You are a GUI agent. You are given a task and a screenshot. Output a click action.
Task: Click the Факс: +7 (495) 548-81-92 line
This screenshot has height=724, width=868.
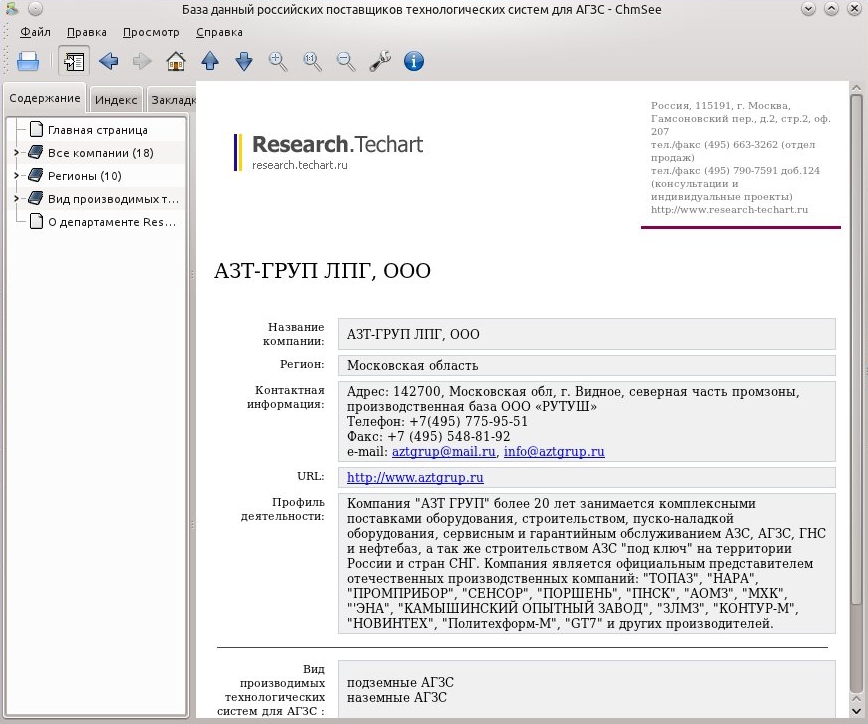428,437
